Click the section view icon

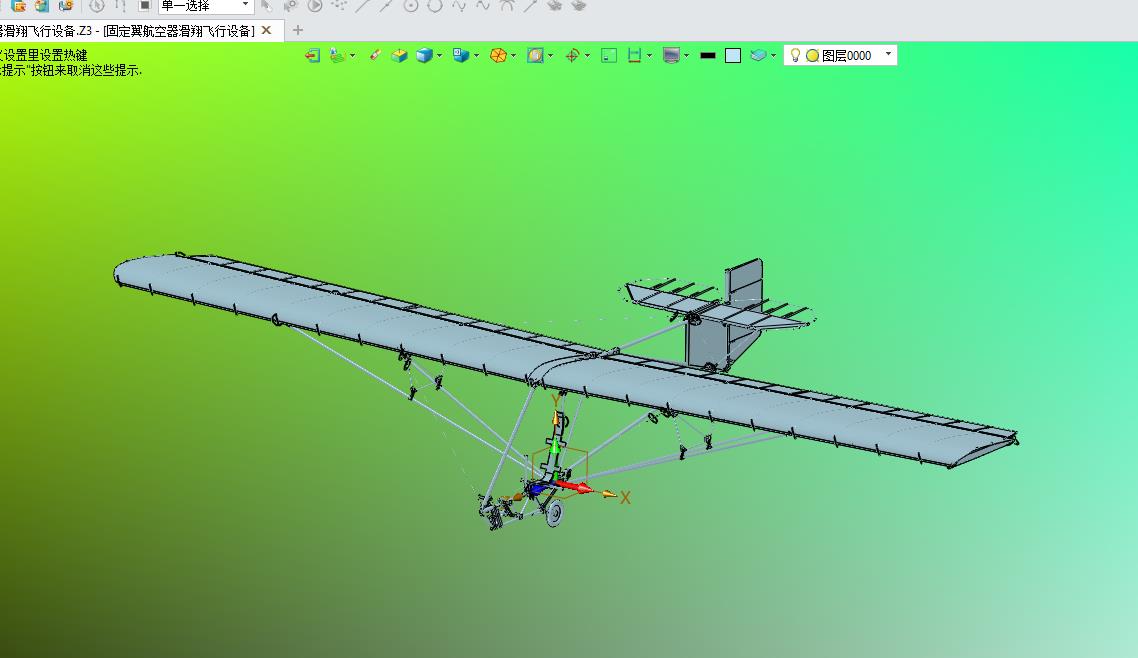(x=535, y=56)
